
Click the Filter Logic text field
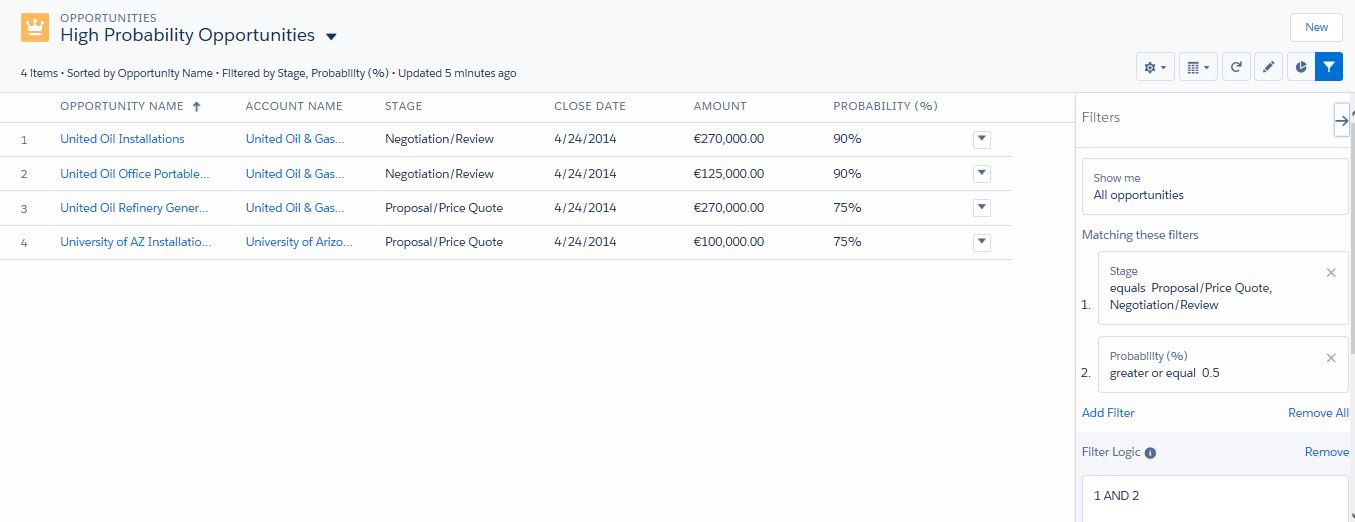click(x=1215, y=496)
